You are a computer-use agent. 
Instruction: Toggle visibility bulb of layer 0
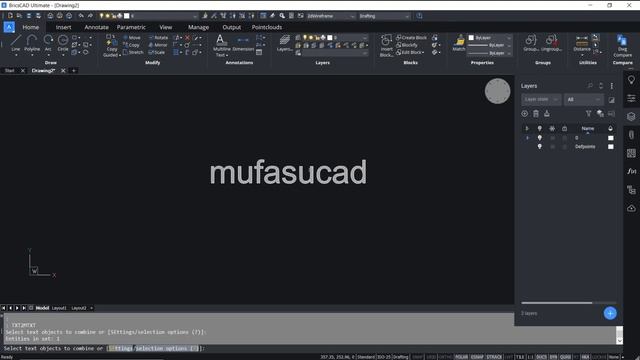[540, 138]
